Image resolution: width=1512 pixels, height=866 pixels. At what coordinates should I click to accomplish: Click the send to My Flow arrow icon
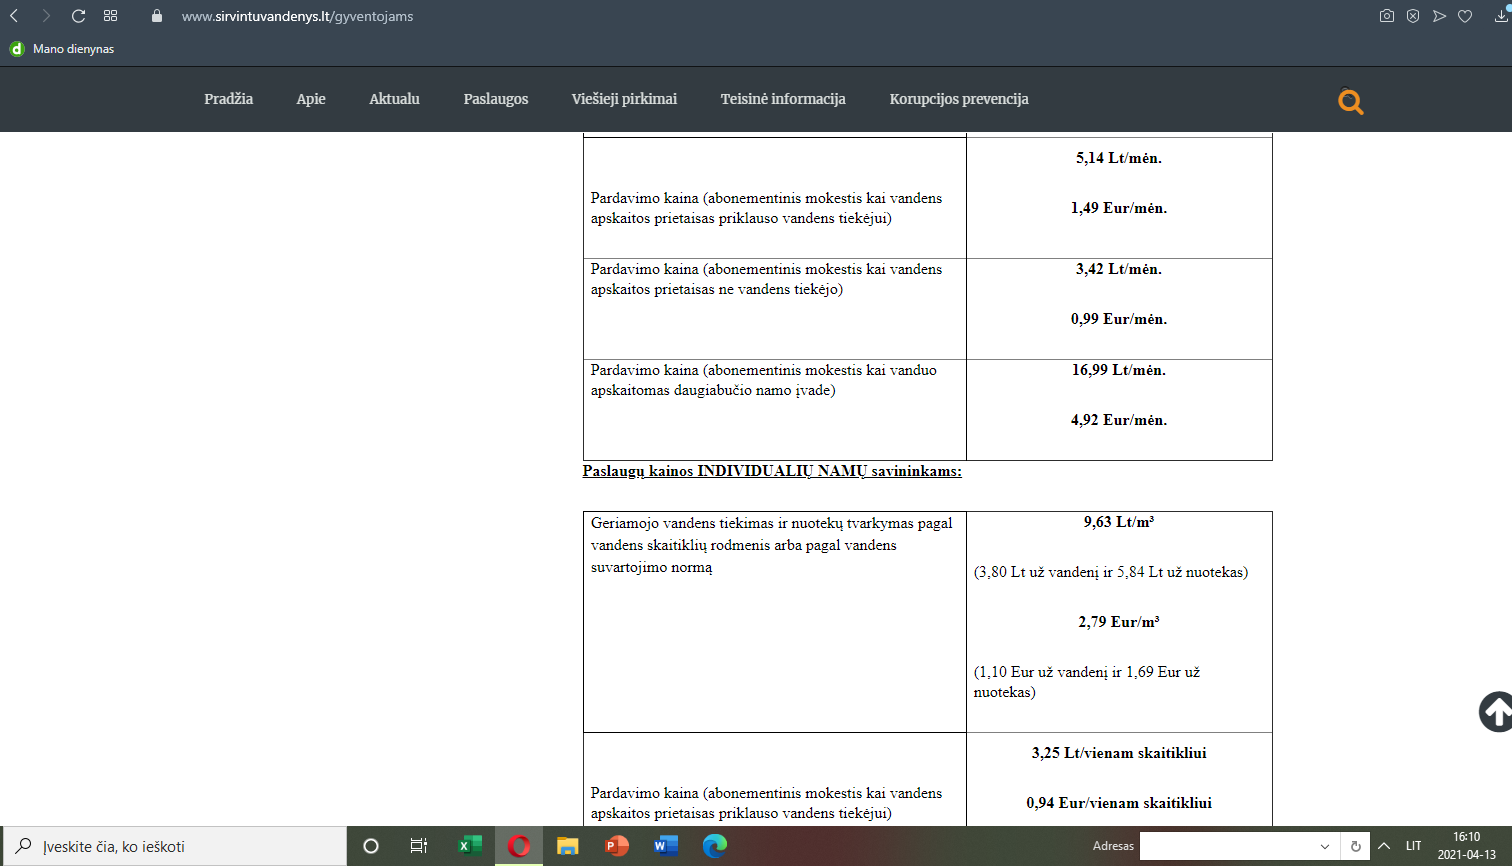[x=1439, y=16]
